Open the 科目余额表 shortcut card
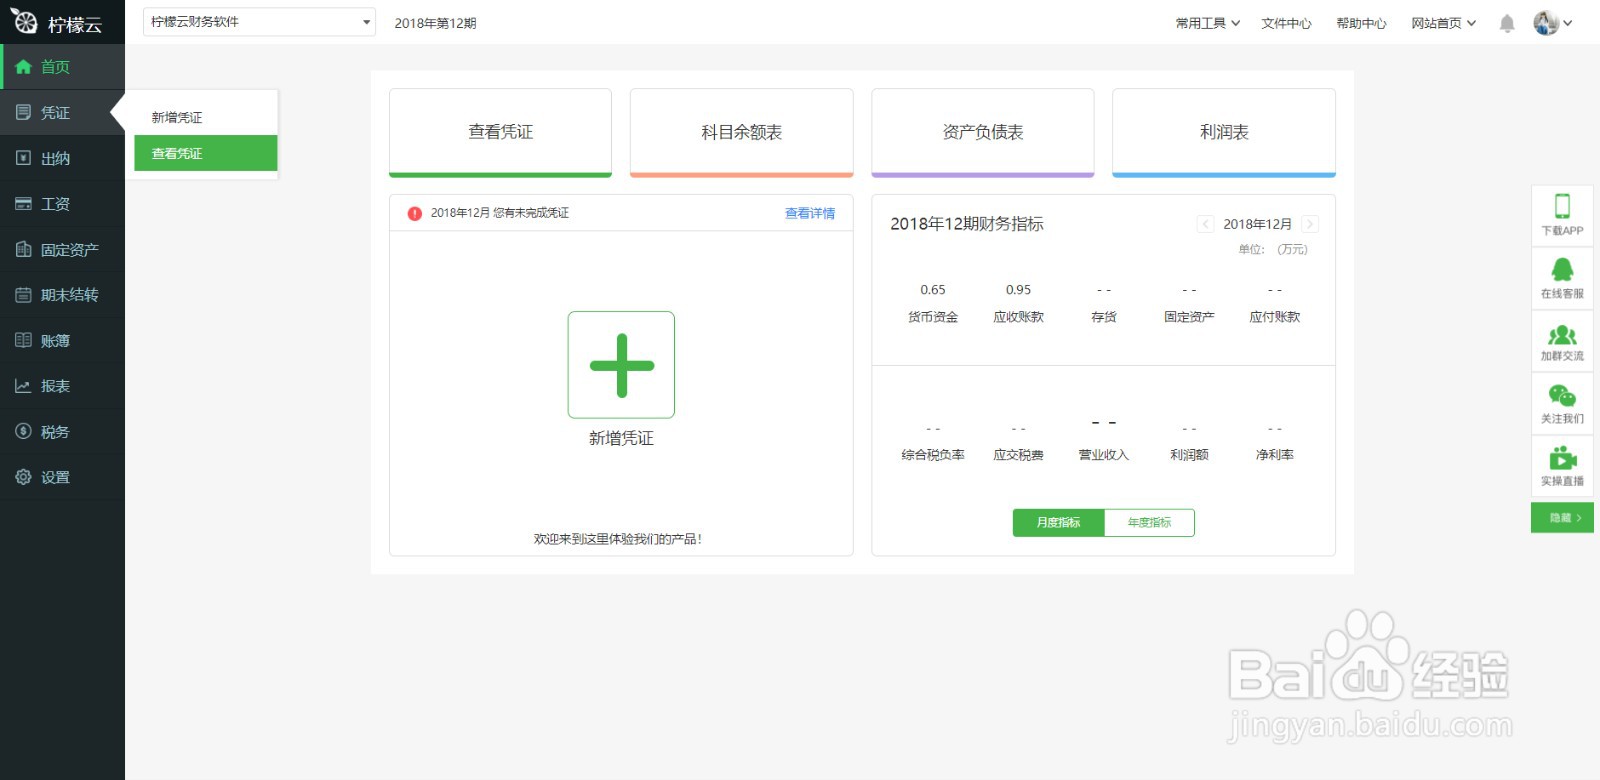This screenshot has height=780, width=1600. pos(741,132)
